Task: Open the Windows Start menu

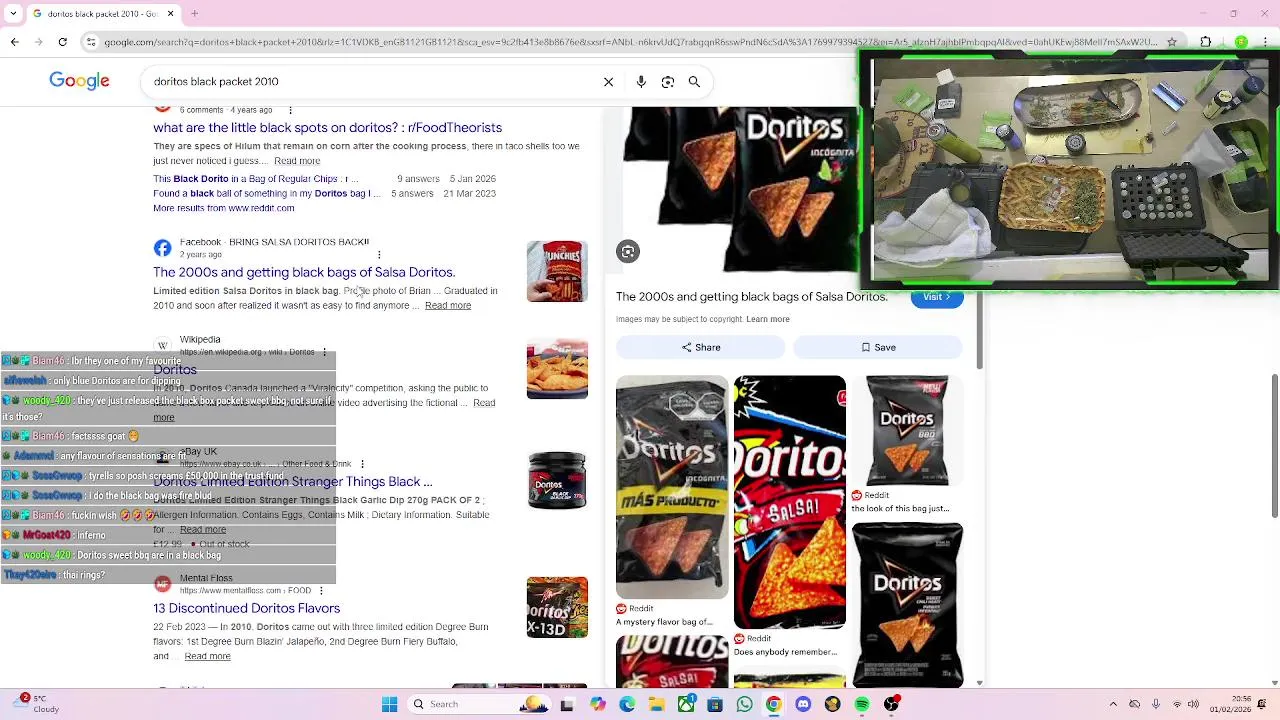Action: click(x=390, y=704)
